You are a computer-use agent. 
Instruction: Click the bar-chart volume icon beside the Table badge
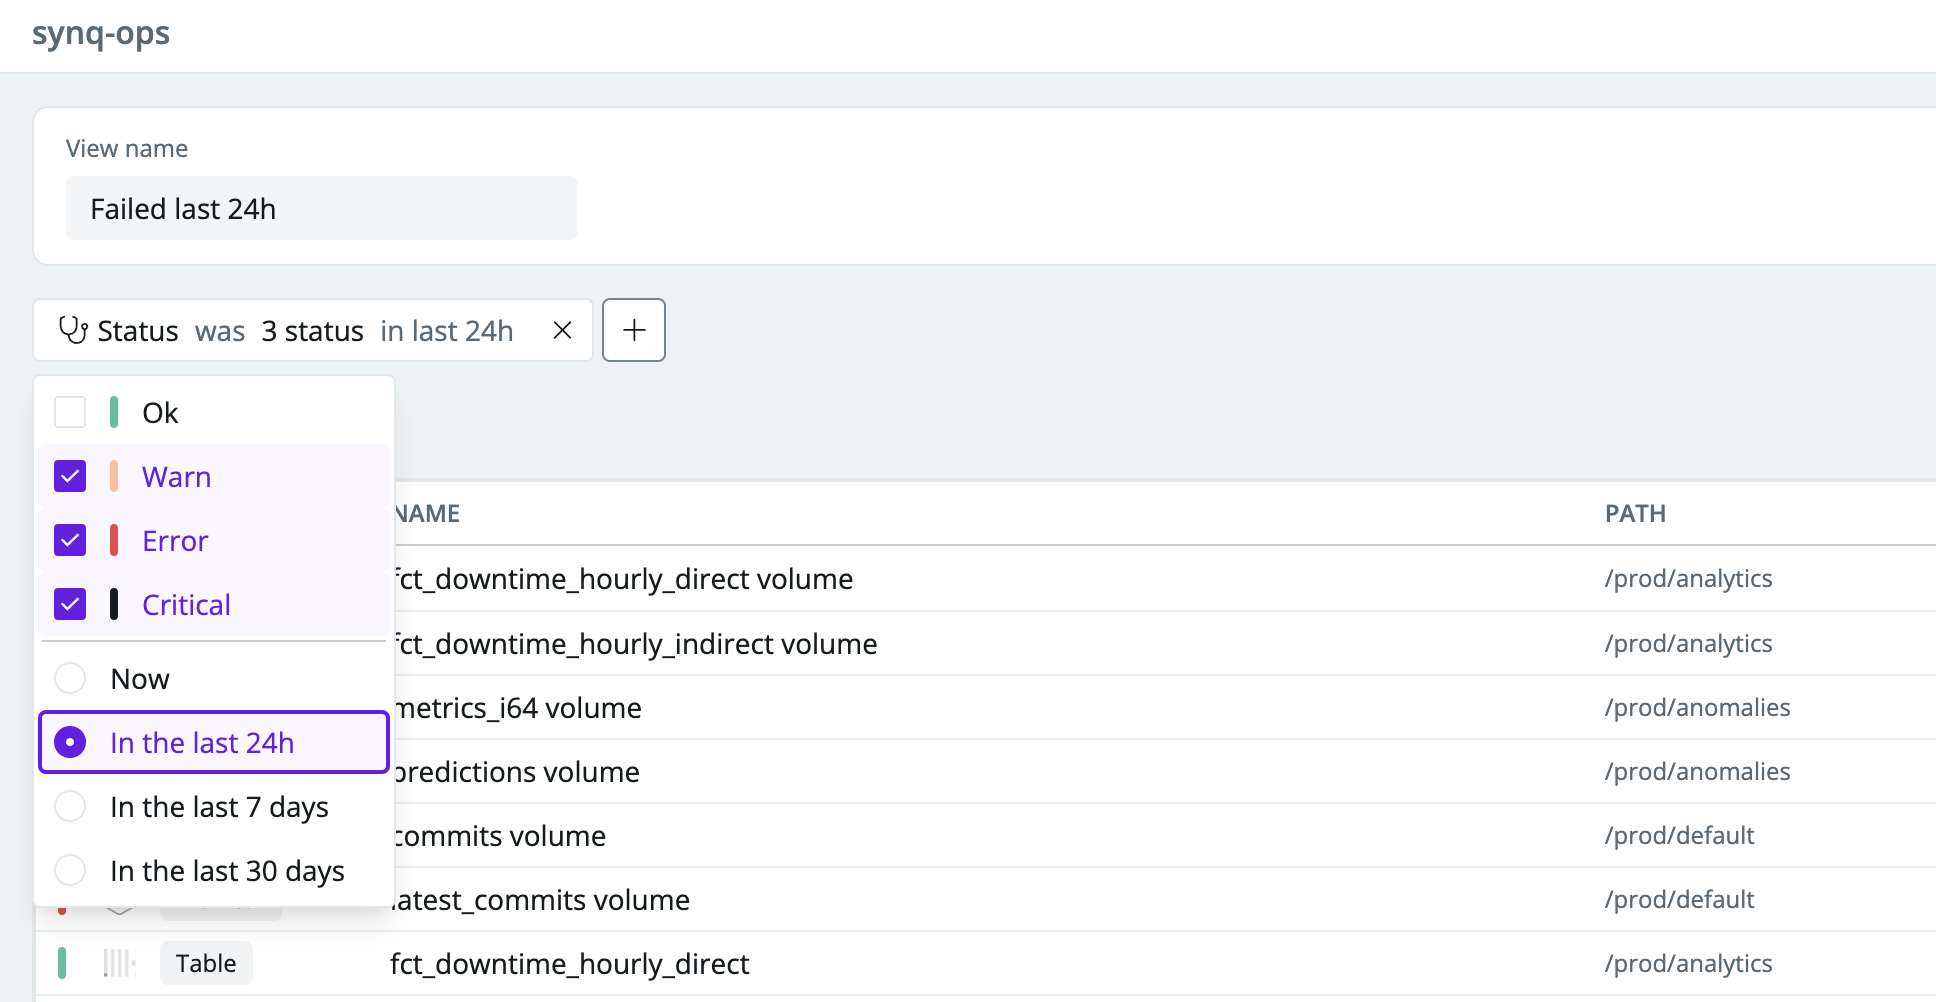pyautogui.click(x=119, y=963)
